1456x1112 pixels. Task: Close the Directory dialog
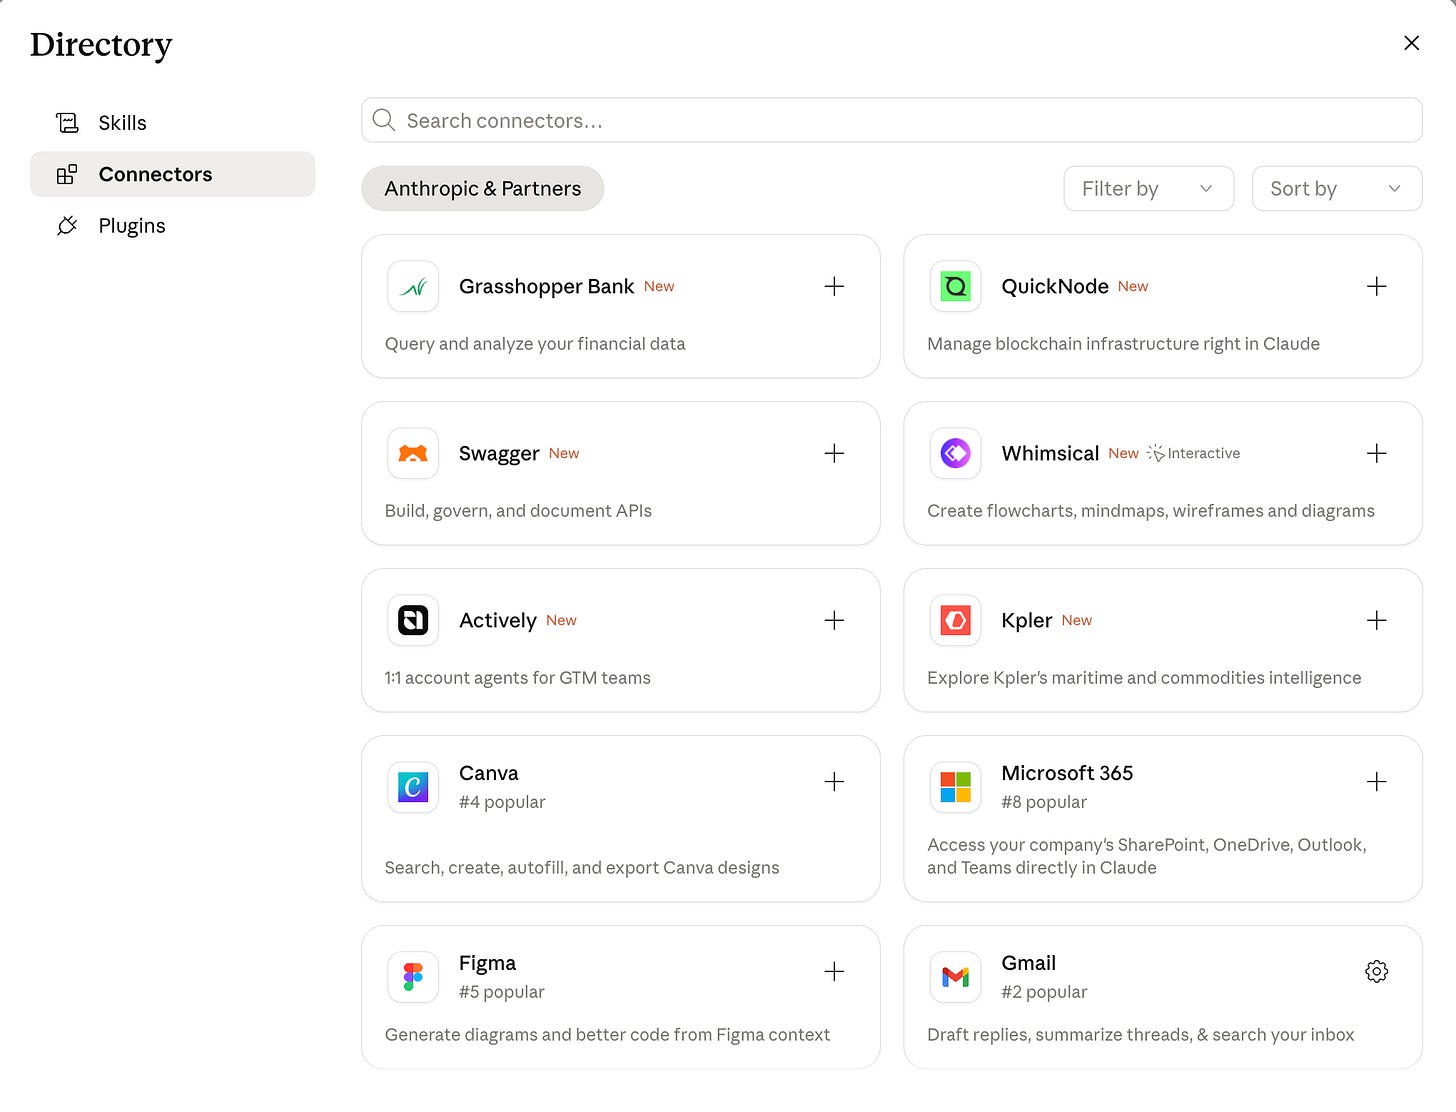click(1411, 43)
